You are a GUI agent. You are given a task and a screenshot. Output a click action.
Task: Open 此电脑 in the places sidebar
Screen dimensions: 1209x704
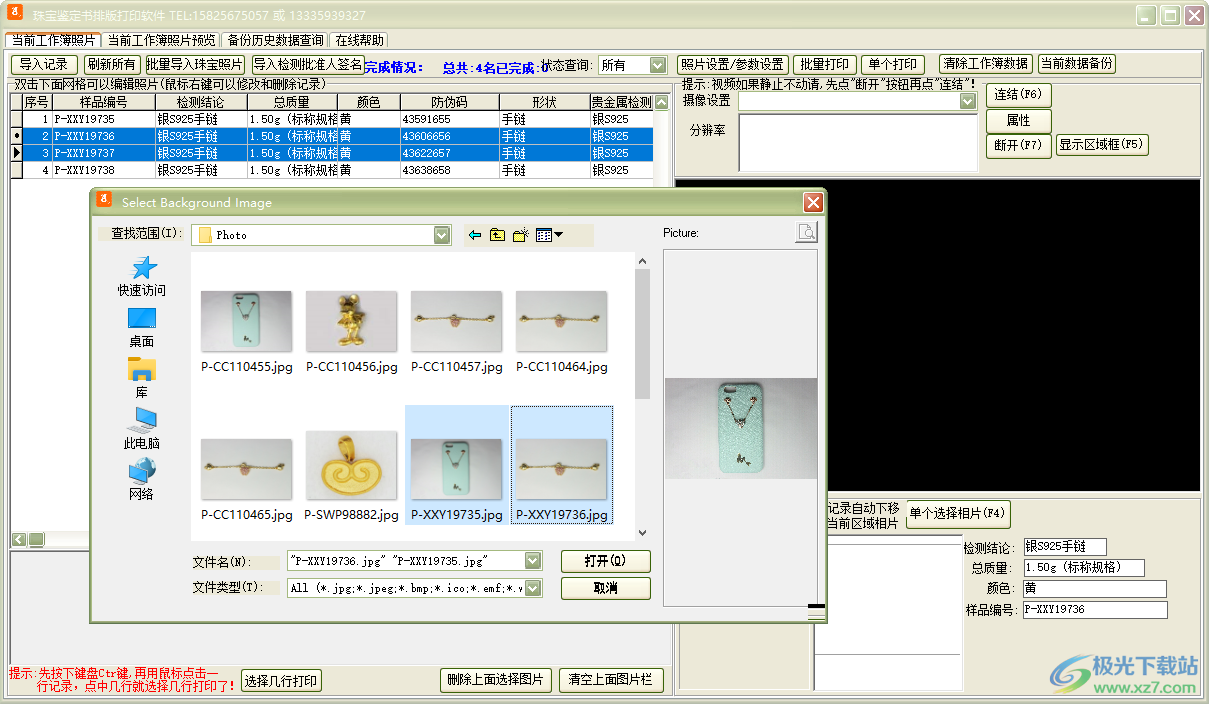point(142,428)
